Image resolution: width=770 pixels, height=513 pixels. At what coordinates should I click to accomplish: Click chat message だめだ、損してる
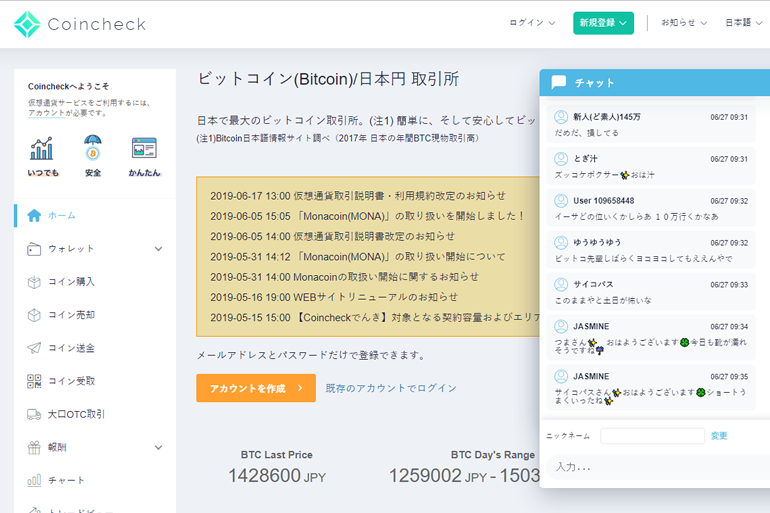(586, 133)
